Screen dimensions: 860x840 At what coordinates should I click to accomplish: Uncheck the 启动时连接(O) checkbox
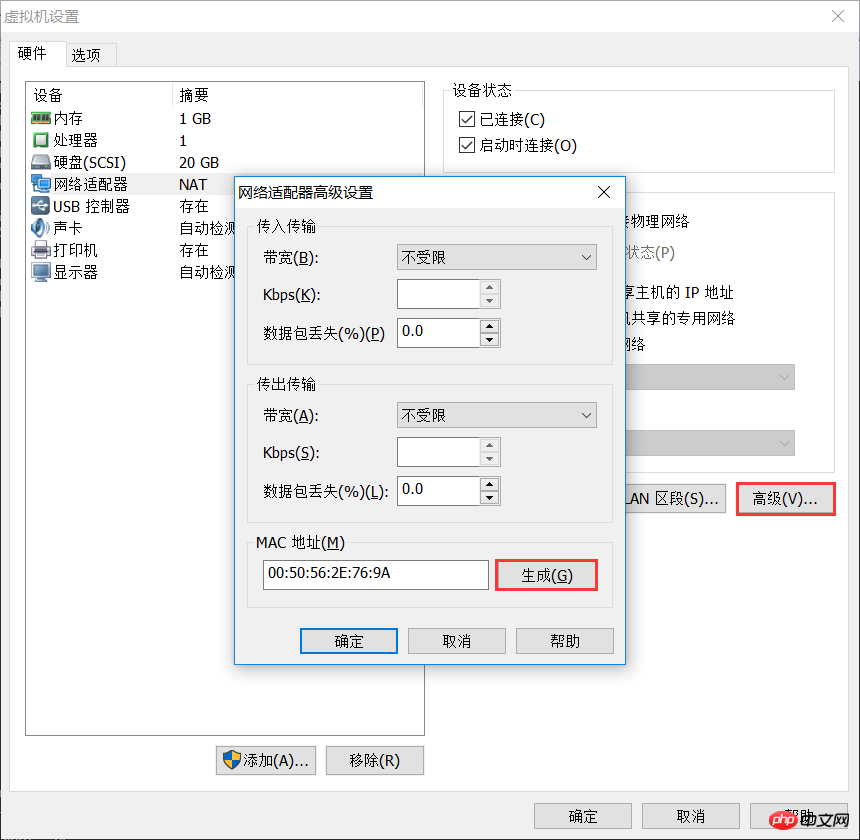467,145
